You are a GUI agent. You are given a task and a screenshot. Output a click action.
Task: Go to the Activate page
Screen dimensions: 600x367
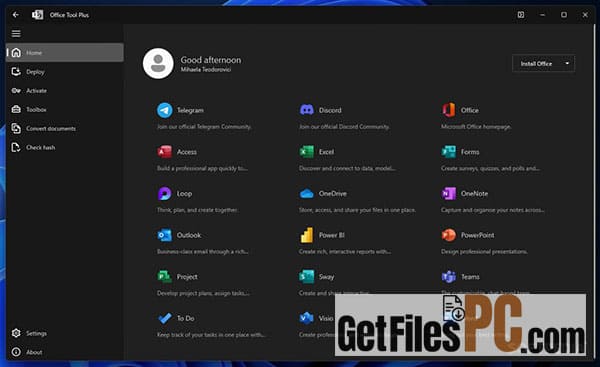pyautogui.click(x=65, y=91)
